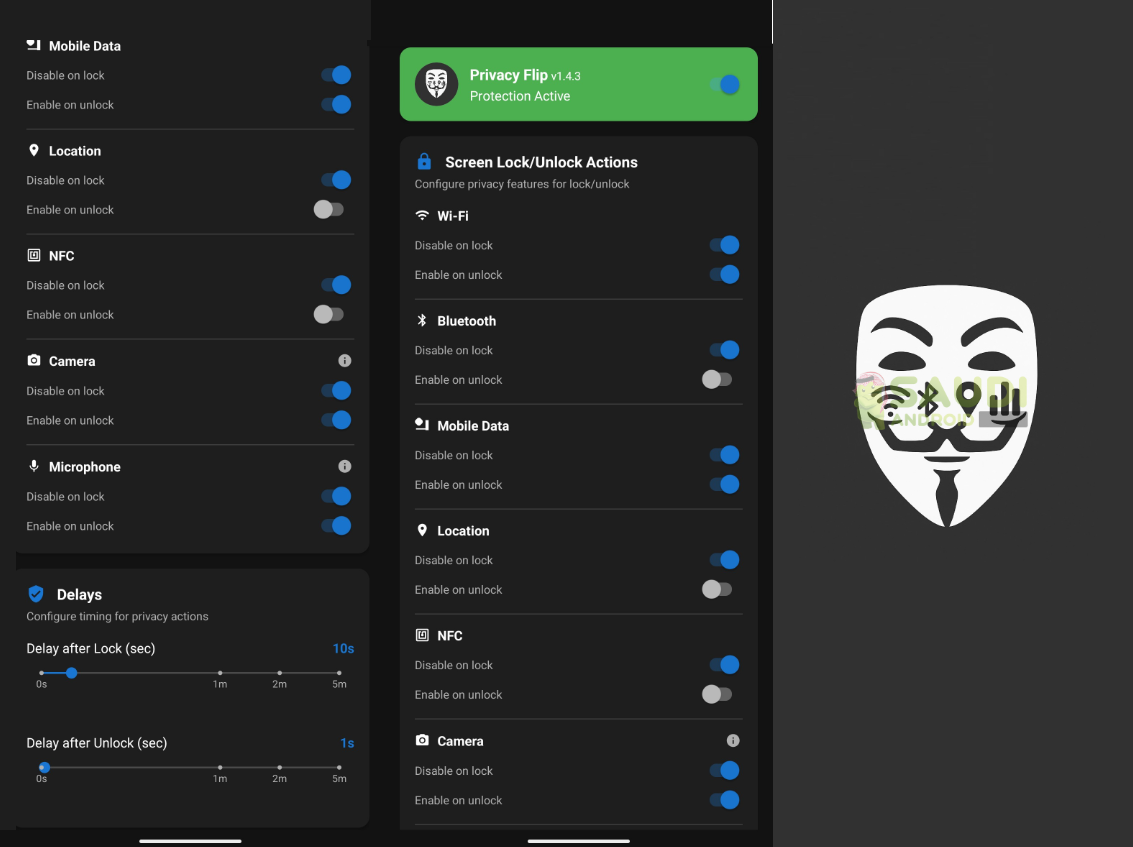Tap the left panel navigation bar handle
Screen dimensions: 1133x847
point(190,840)
